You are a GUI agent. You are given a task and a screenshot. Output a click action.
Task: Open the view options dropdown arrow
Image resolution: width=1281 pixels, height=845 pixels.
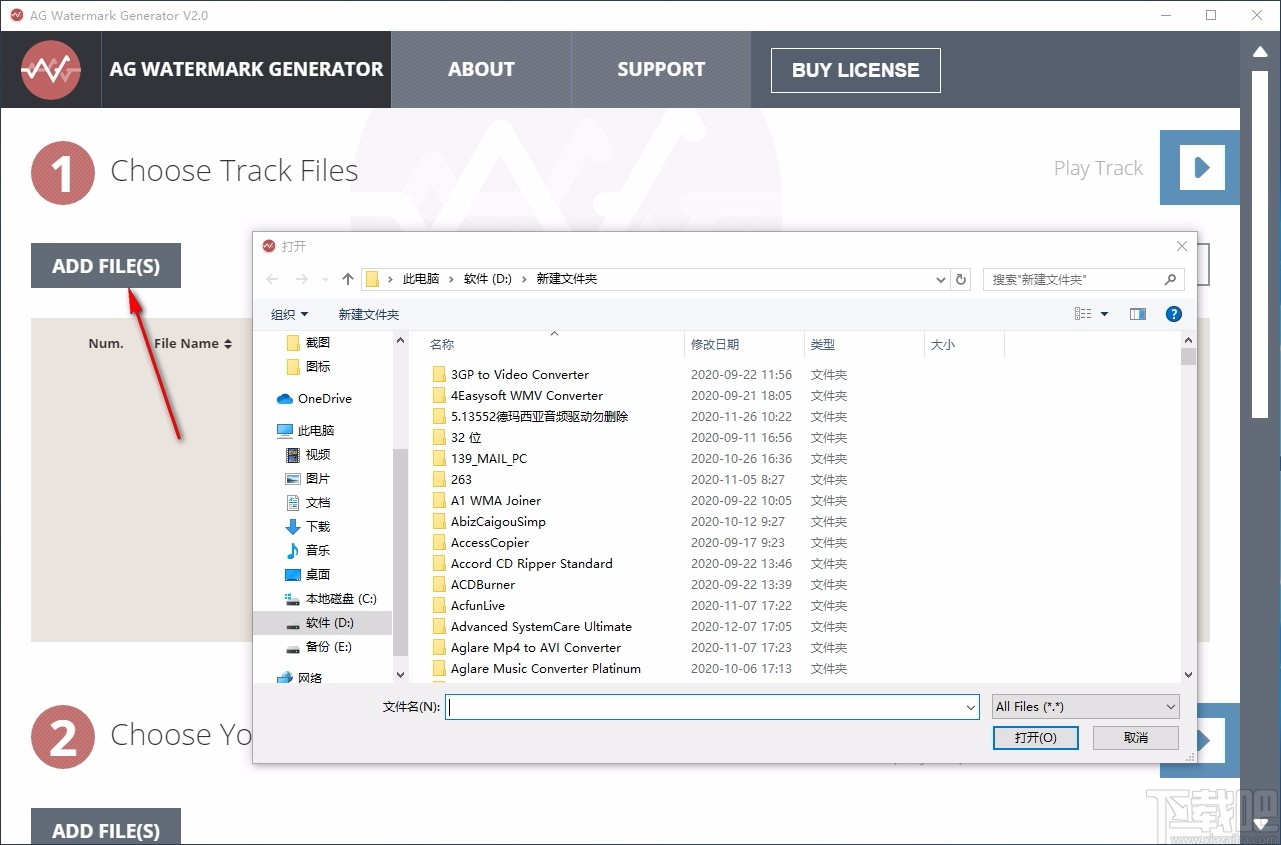point(1104,314)
